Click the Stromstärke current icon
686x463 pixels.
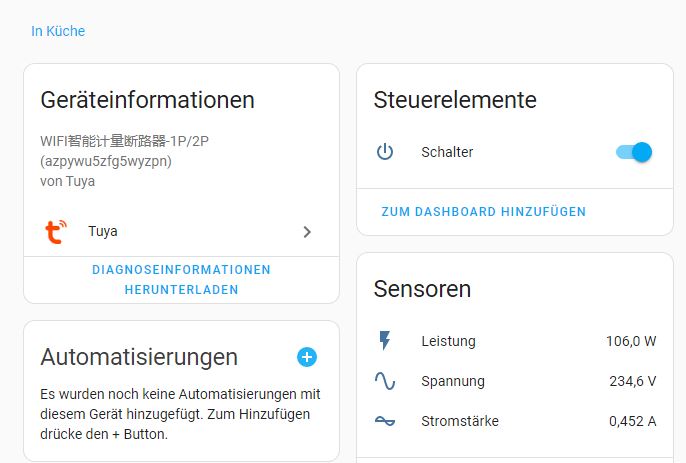click(x=385, y=421)
